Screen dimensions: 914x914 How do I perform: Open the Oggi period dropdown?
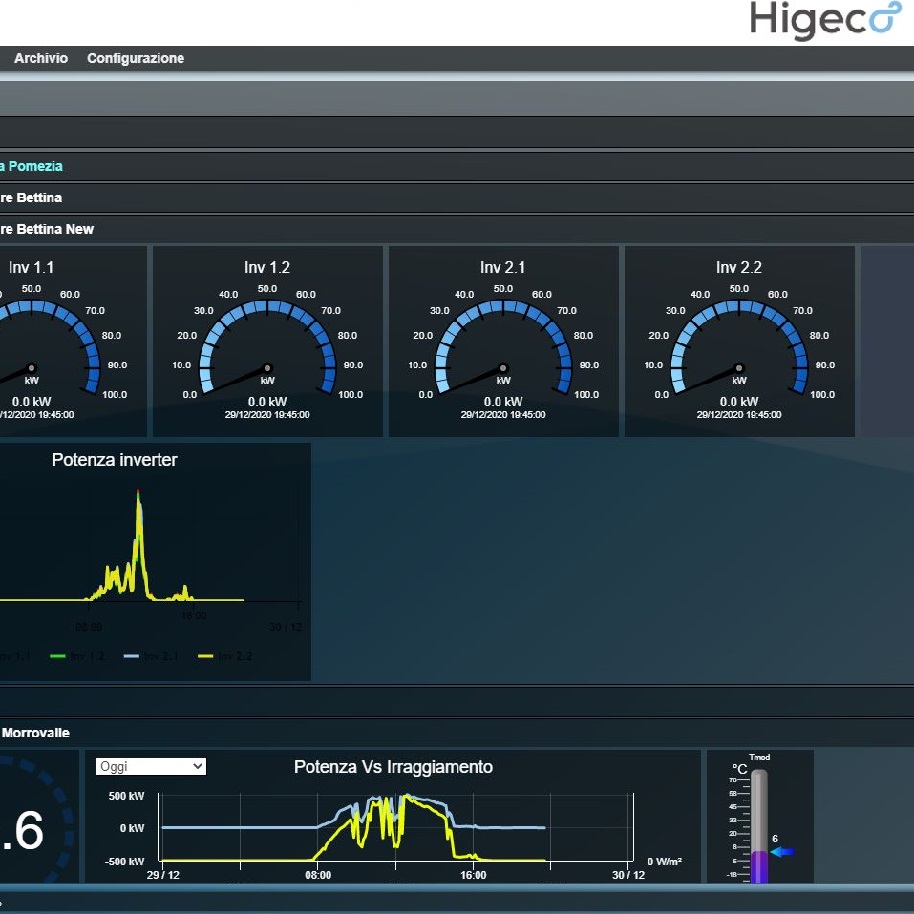point(151,767)
